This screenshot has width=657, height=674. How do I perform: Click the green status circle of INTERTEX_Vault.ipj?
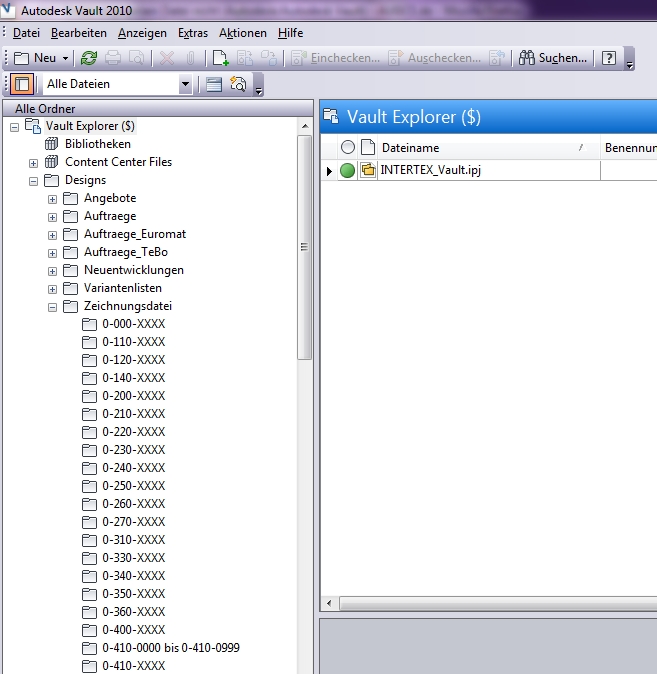pyautogui.click(x=347, y=170)
